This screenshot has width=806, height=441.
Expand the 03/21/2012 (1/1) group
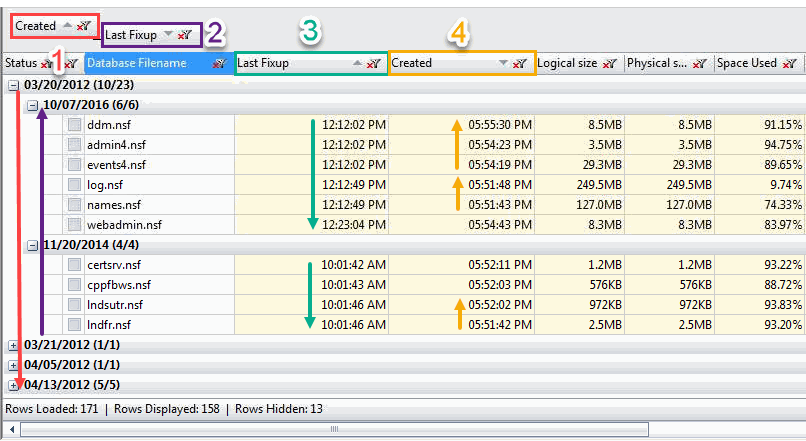click(13, 345)
